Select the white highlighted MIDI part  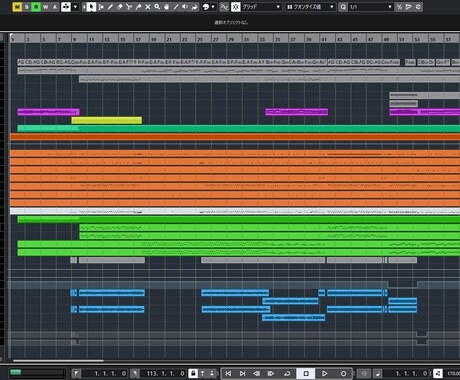coord(235,211)
